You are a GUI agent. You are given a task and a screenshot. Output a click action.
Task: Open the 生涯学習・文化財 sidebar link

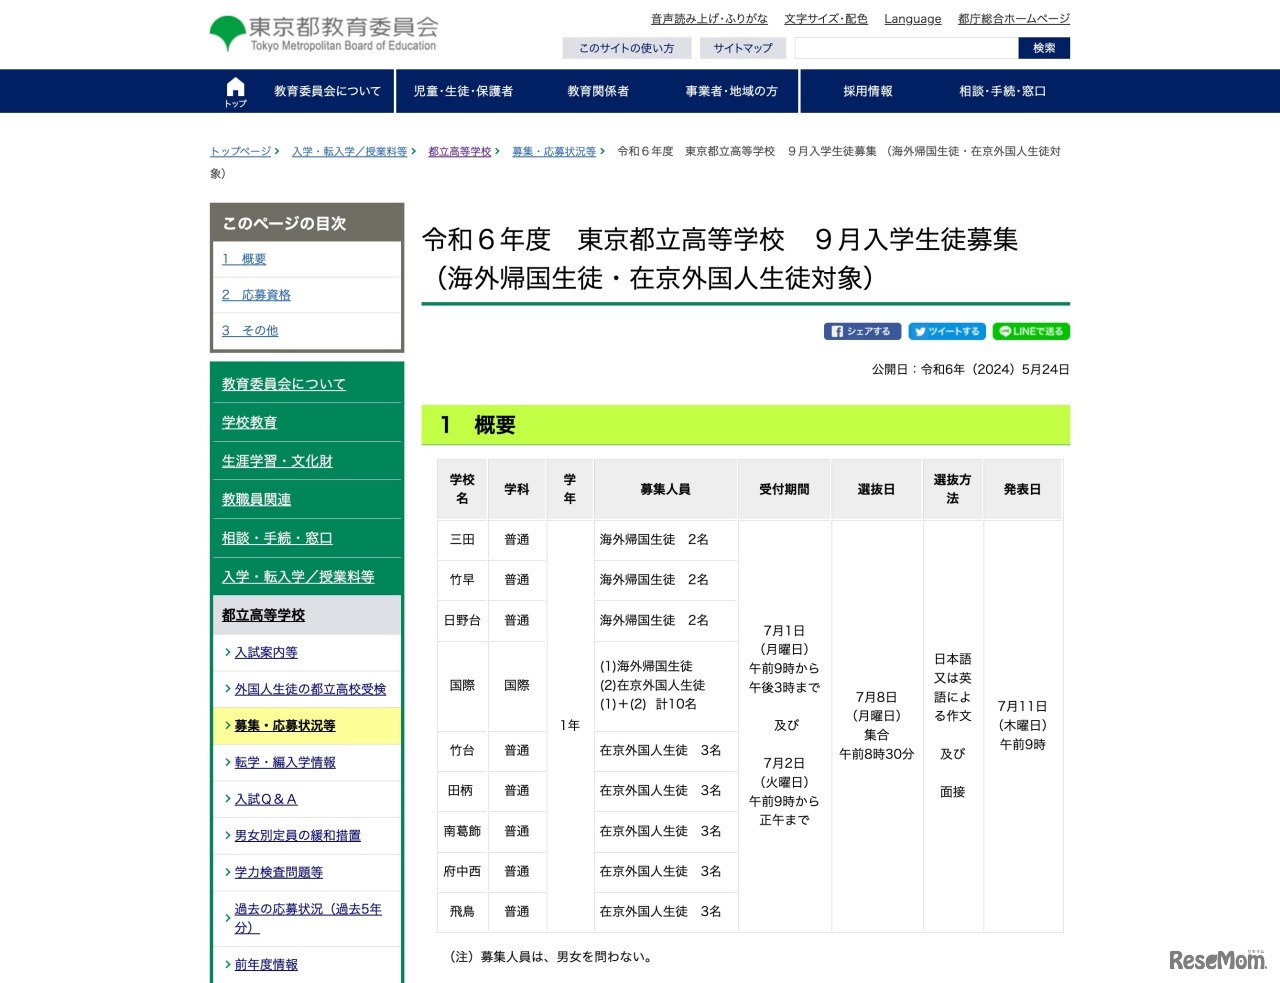click(277, 461)
